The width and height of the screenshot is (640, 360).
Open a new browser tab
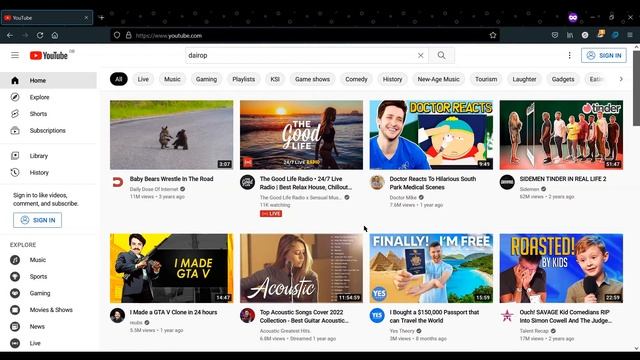(101, 18)
